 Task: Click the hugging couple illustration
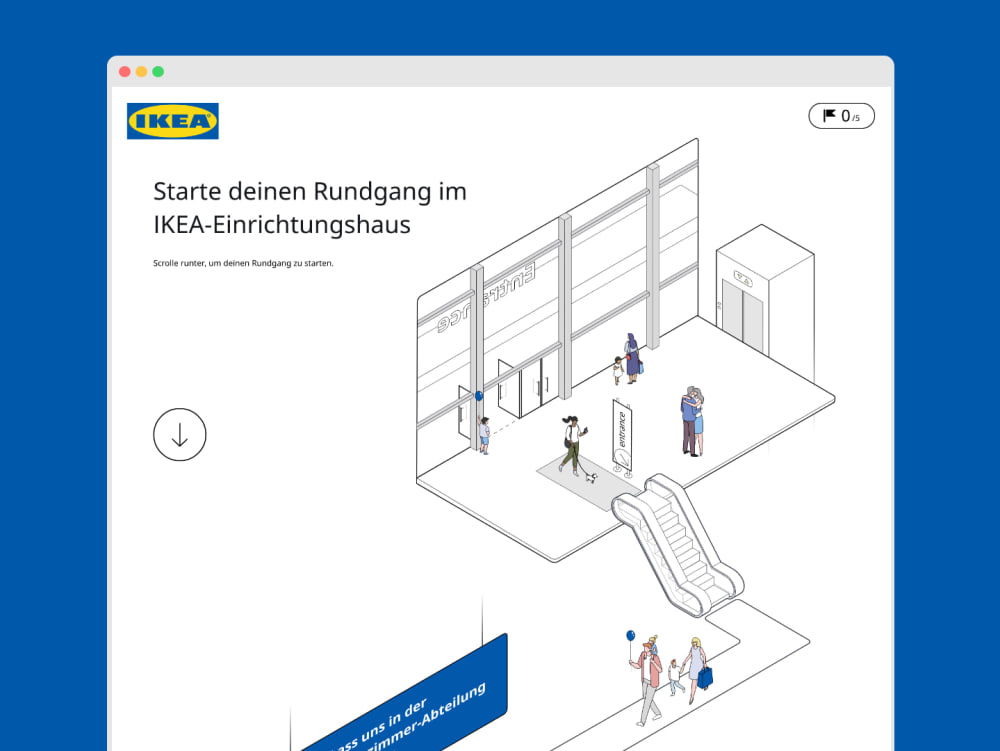[692, 421]
